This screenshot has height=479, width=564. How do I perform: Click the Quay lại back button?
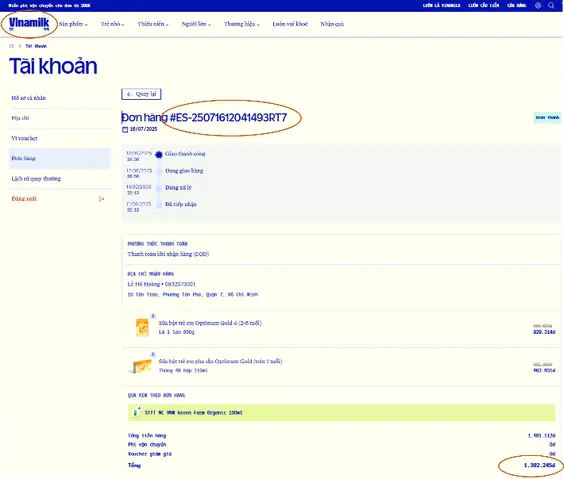[141, 94]
